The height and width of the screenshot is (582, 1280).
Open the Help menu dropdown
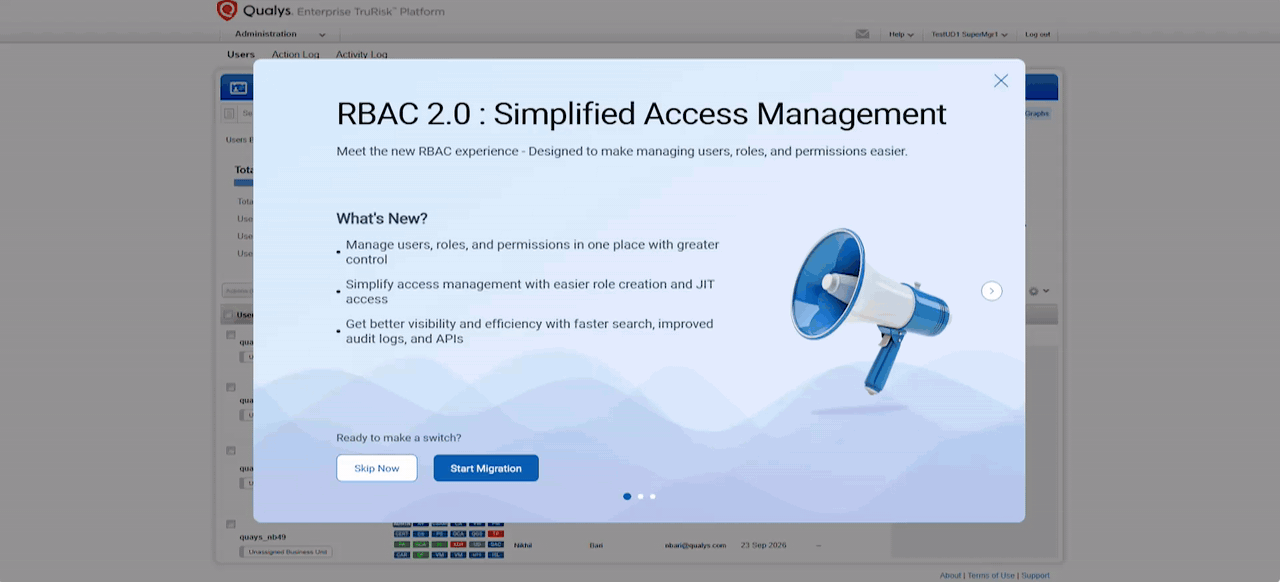(x=901, y=34)
